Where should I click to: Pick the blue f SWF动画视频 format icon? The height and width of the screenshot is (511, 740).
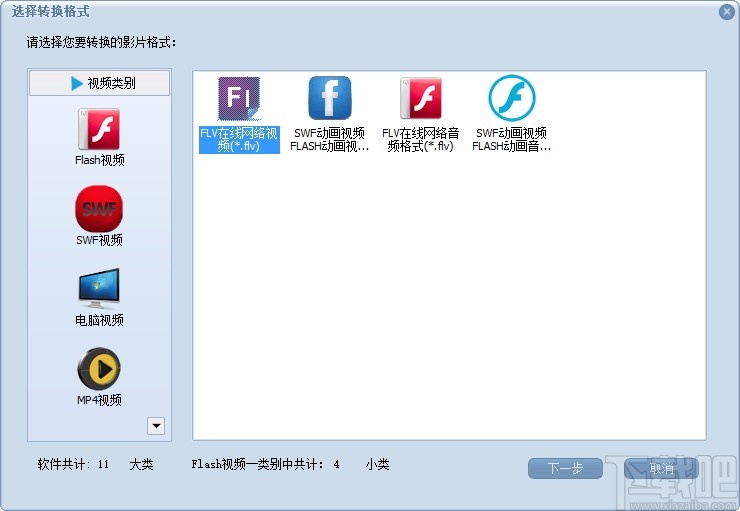pyautogui.click(x=330, y=98)
